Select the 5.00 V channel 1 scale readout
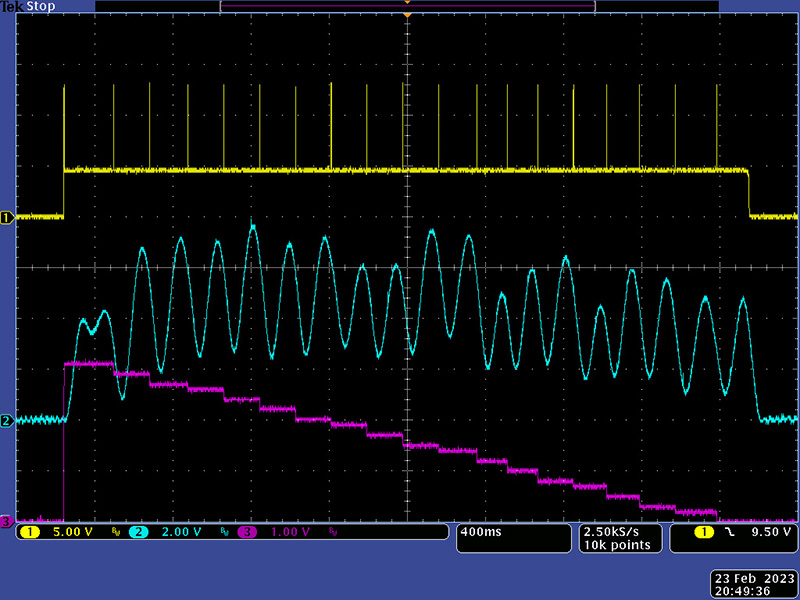Screen dimensions: 800x600 72,532
